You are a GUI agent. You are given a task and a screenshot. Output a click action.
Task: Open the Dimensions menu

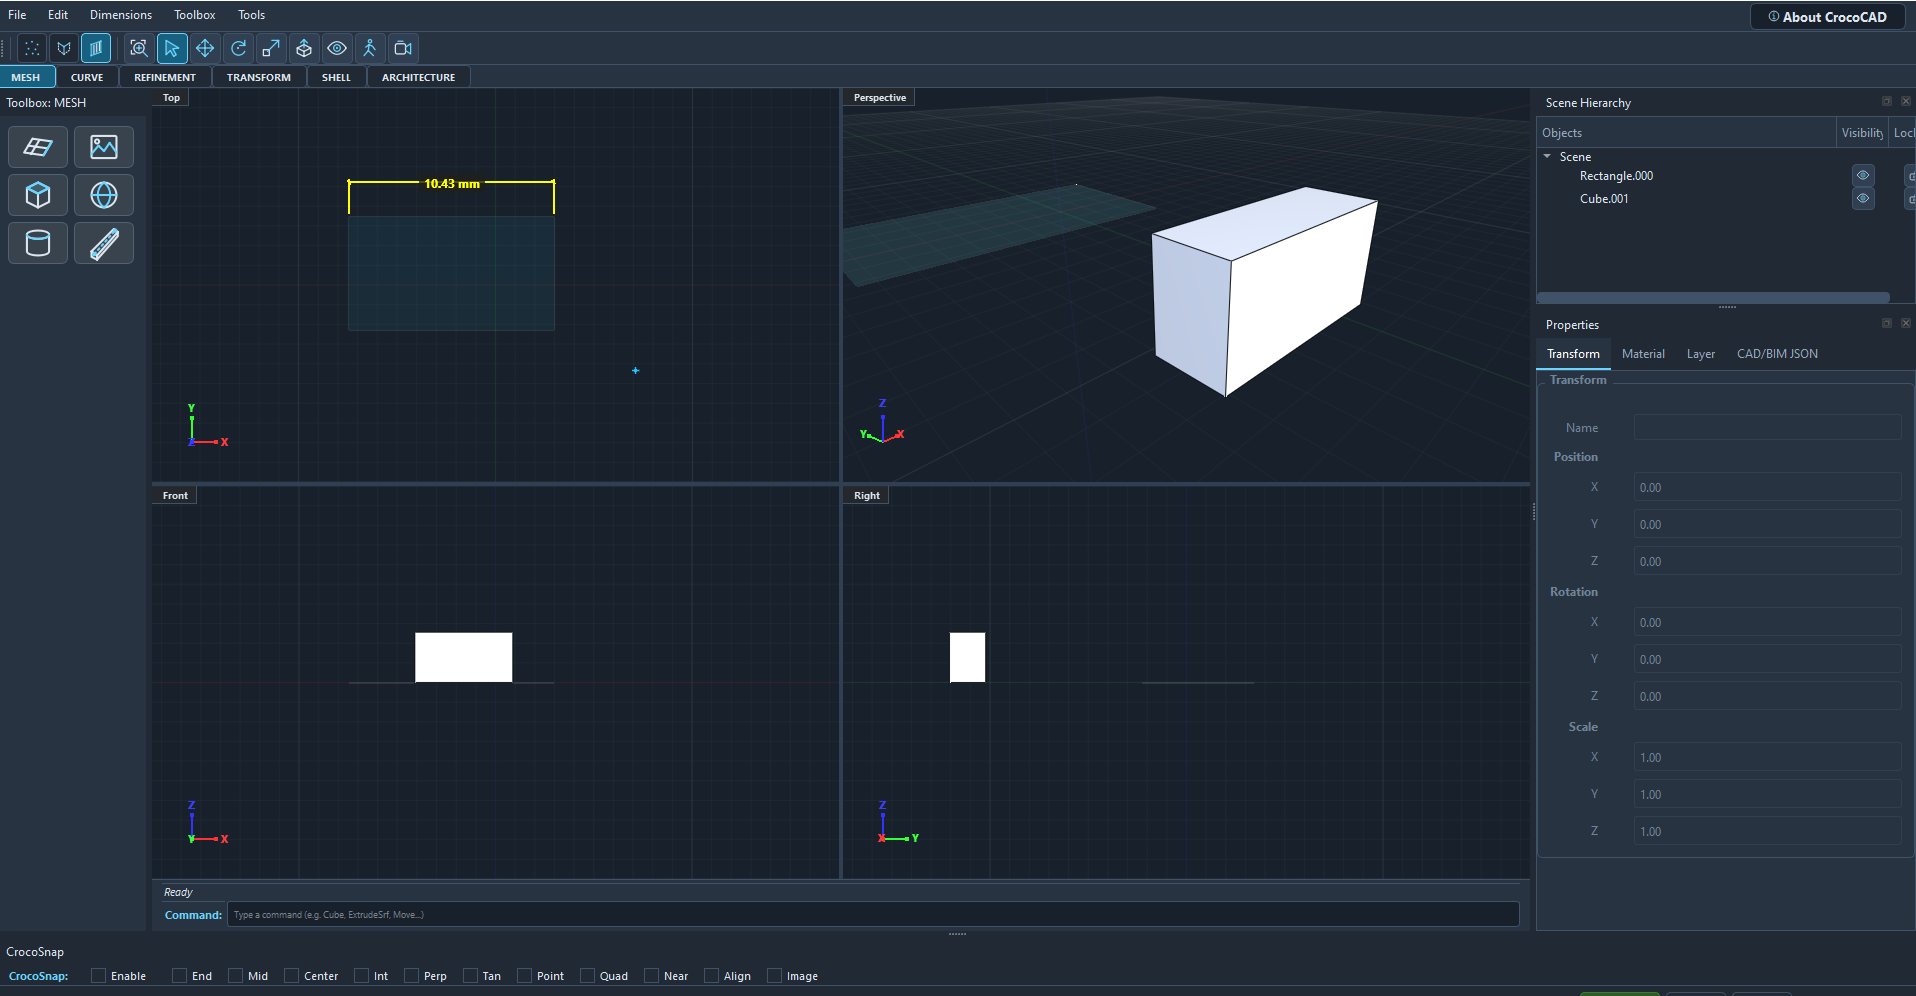click(x=121, y=15)
